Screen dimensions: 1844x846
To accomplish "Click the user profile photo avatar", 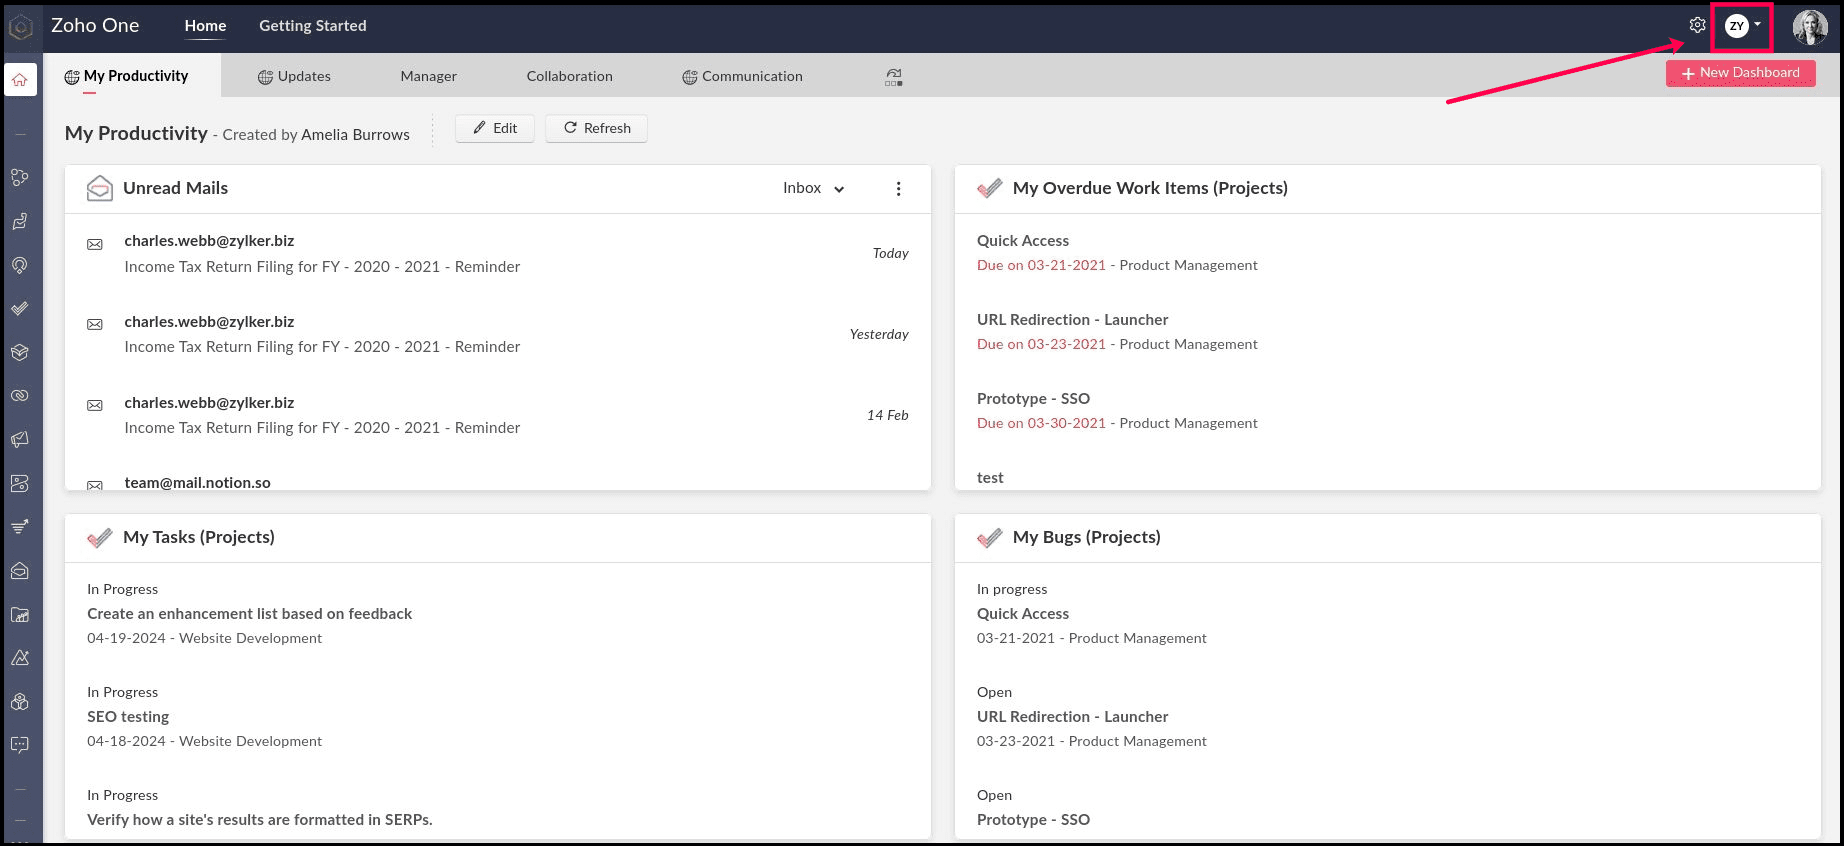I will (1810, 26).
